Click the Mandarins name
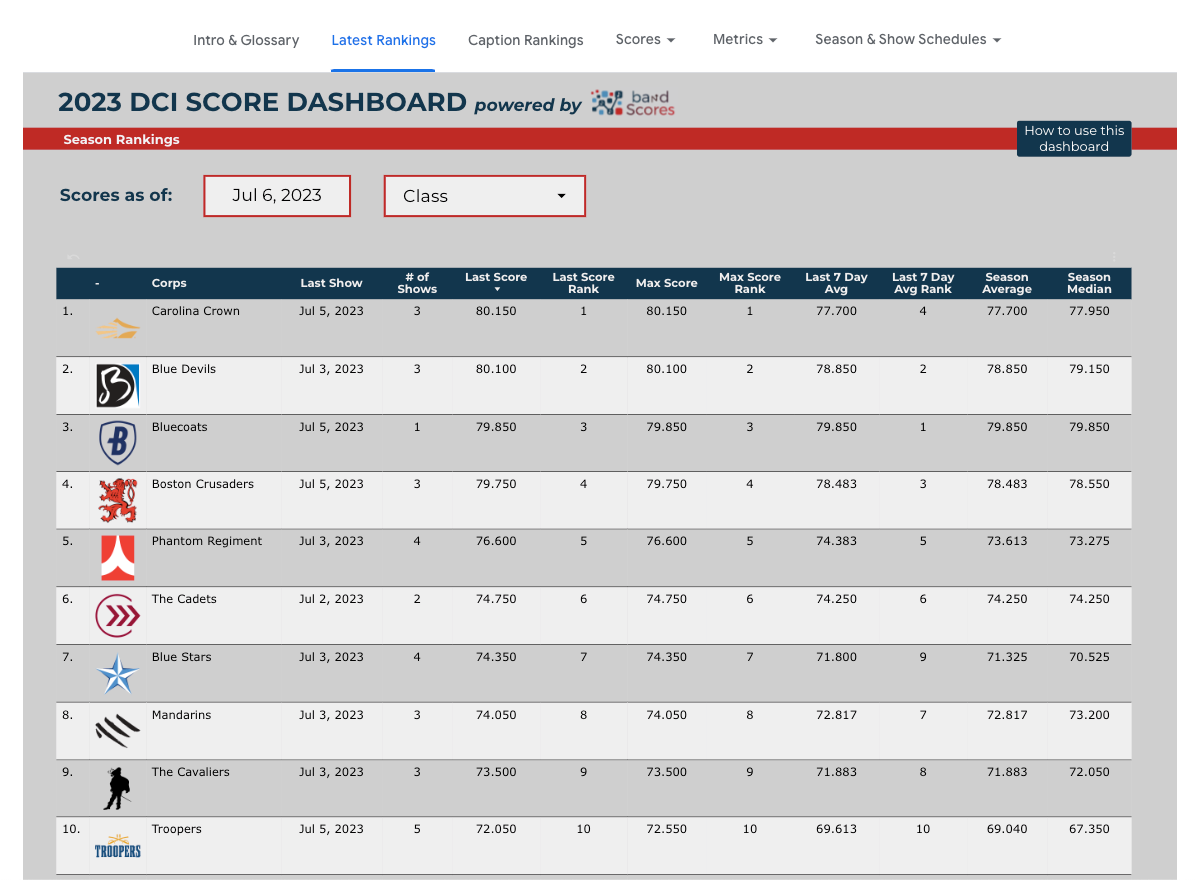This screenshot has width=1200, height=880. [182, 715]
